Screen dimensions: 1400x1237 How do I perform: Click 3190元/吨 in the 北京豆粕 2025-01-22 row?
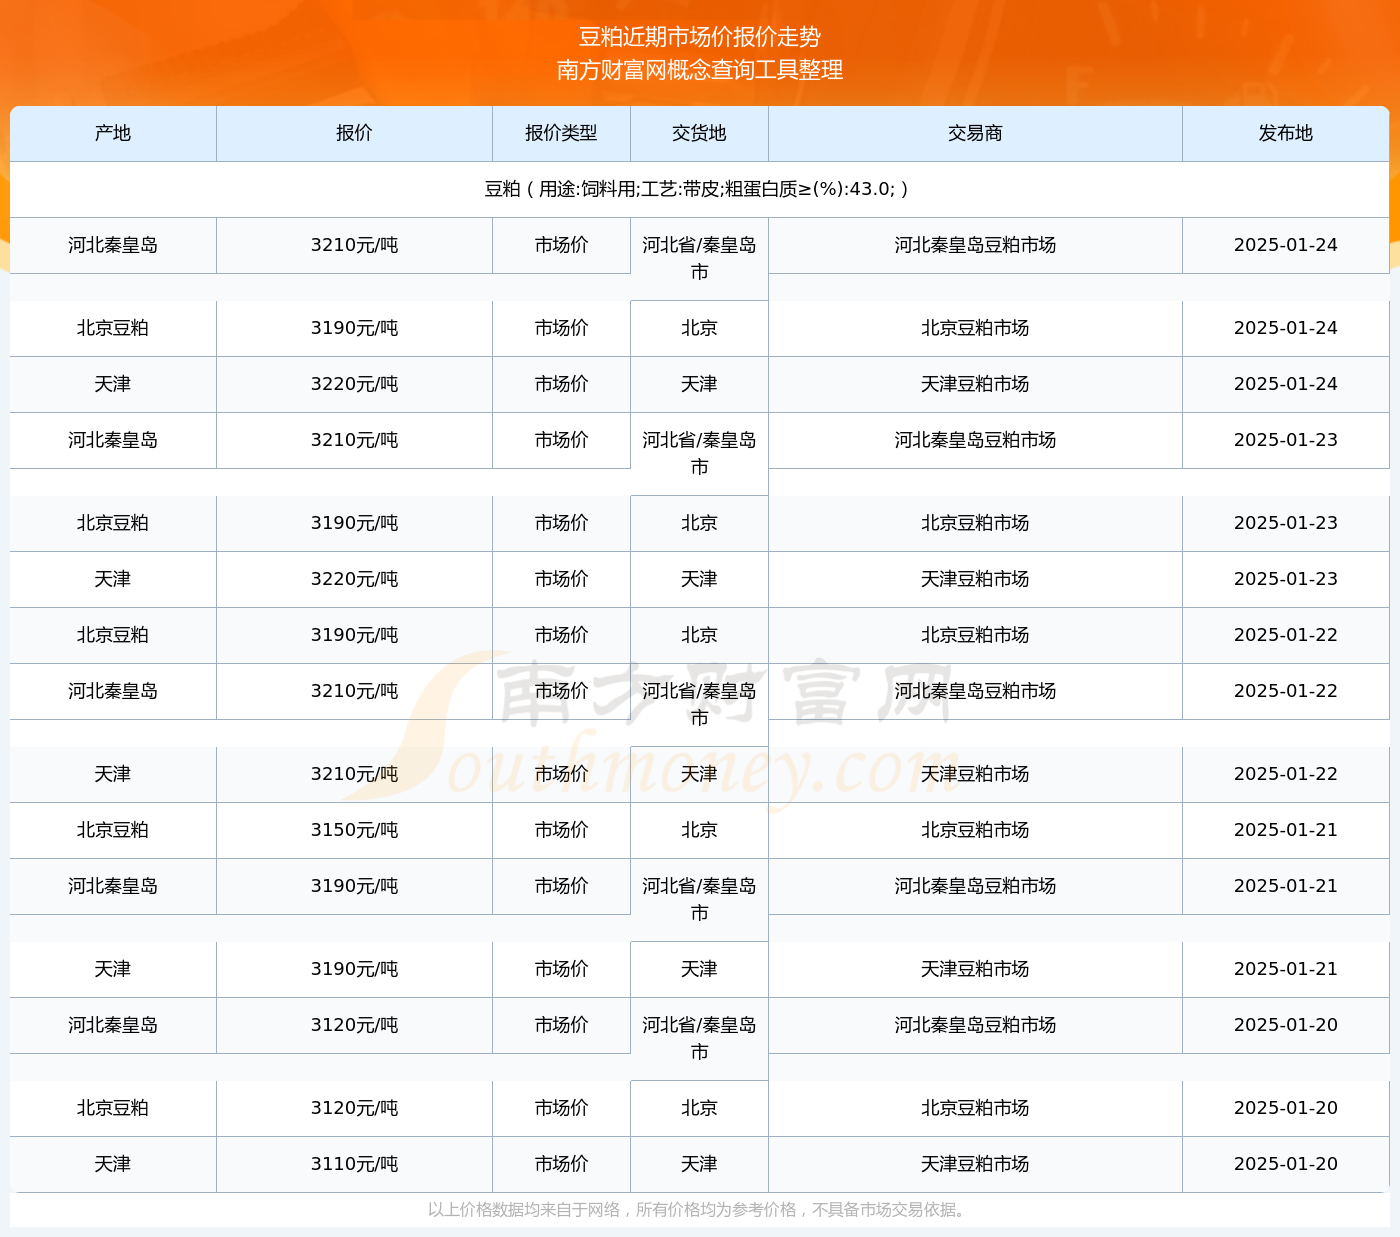click(x=354, y=635)
